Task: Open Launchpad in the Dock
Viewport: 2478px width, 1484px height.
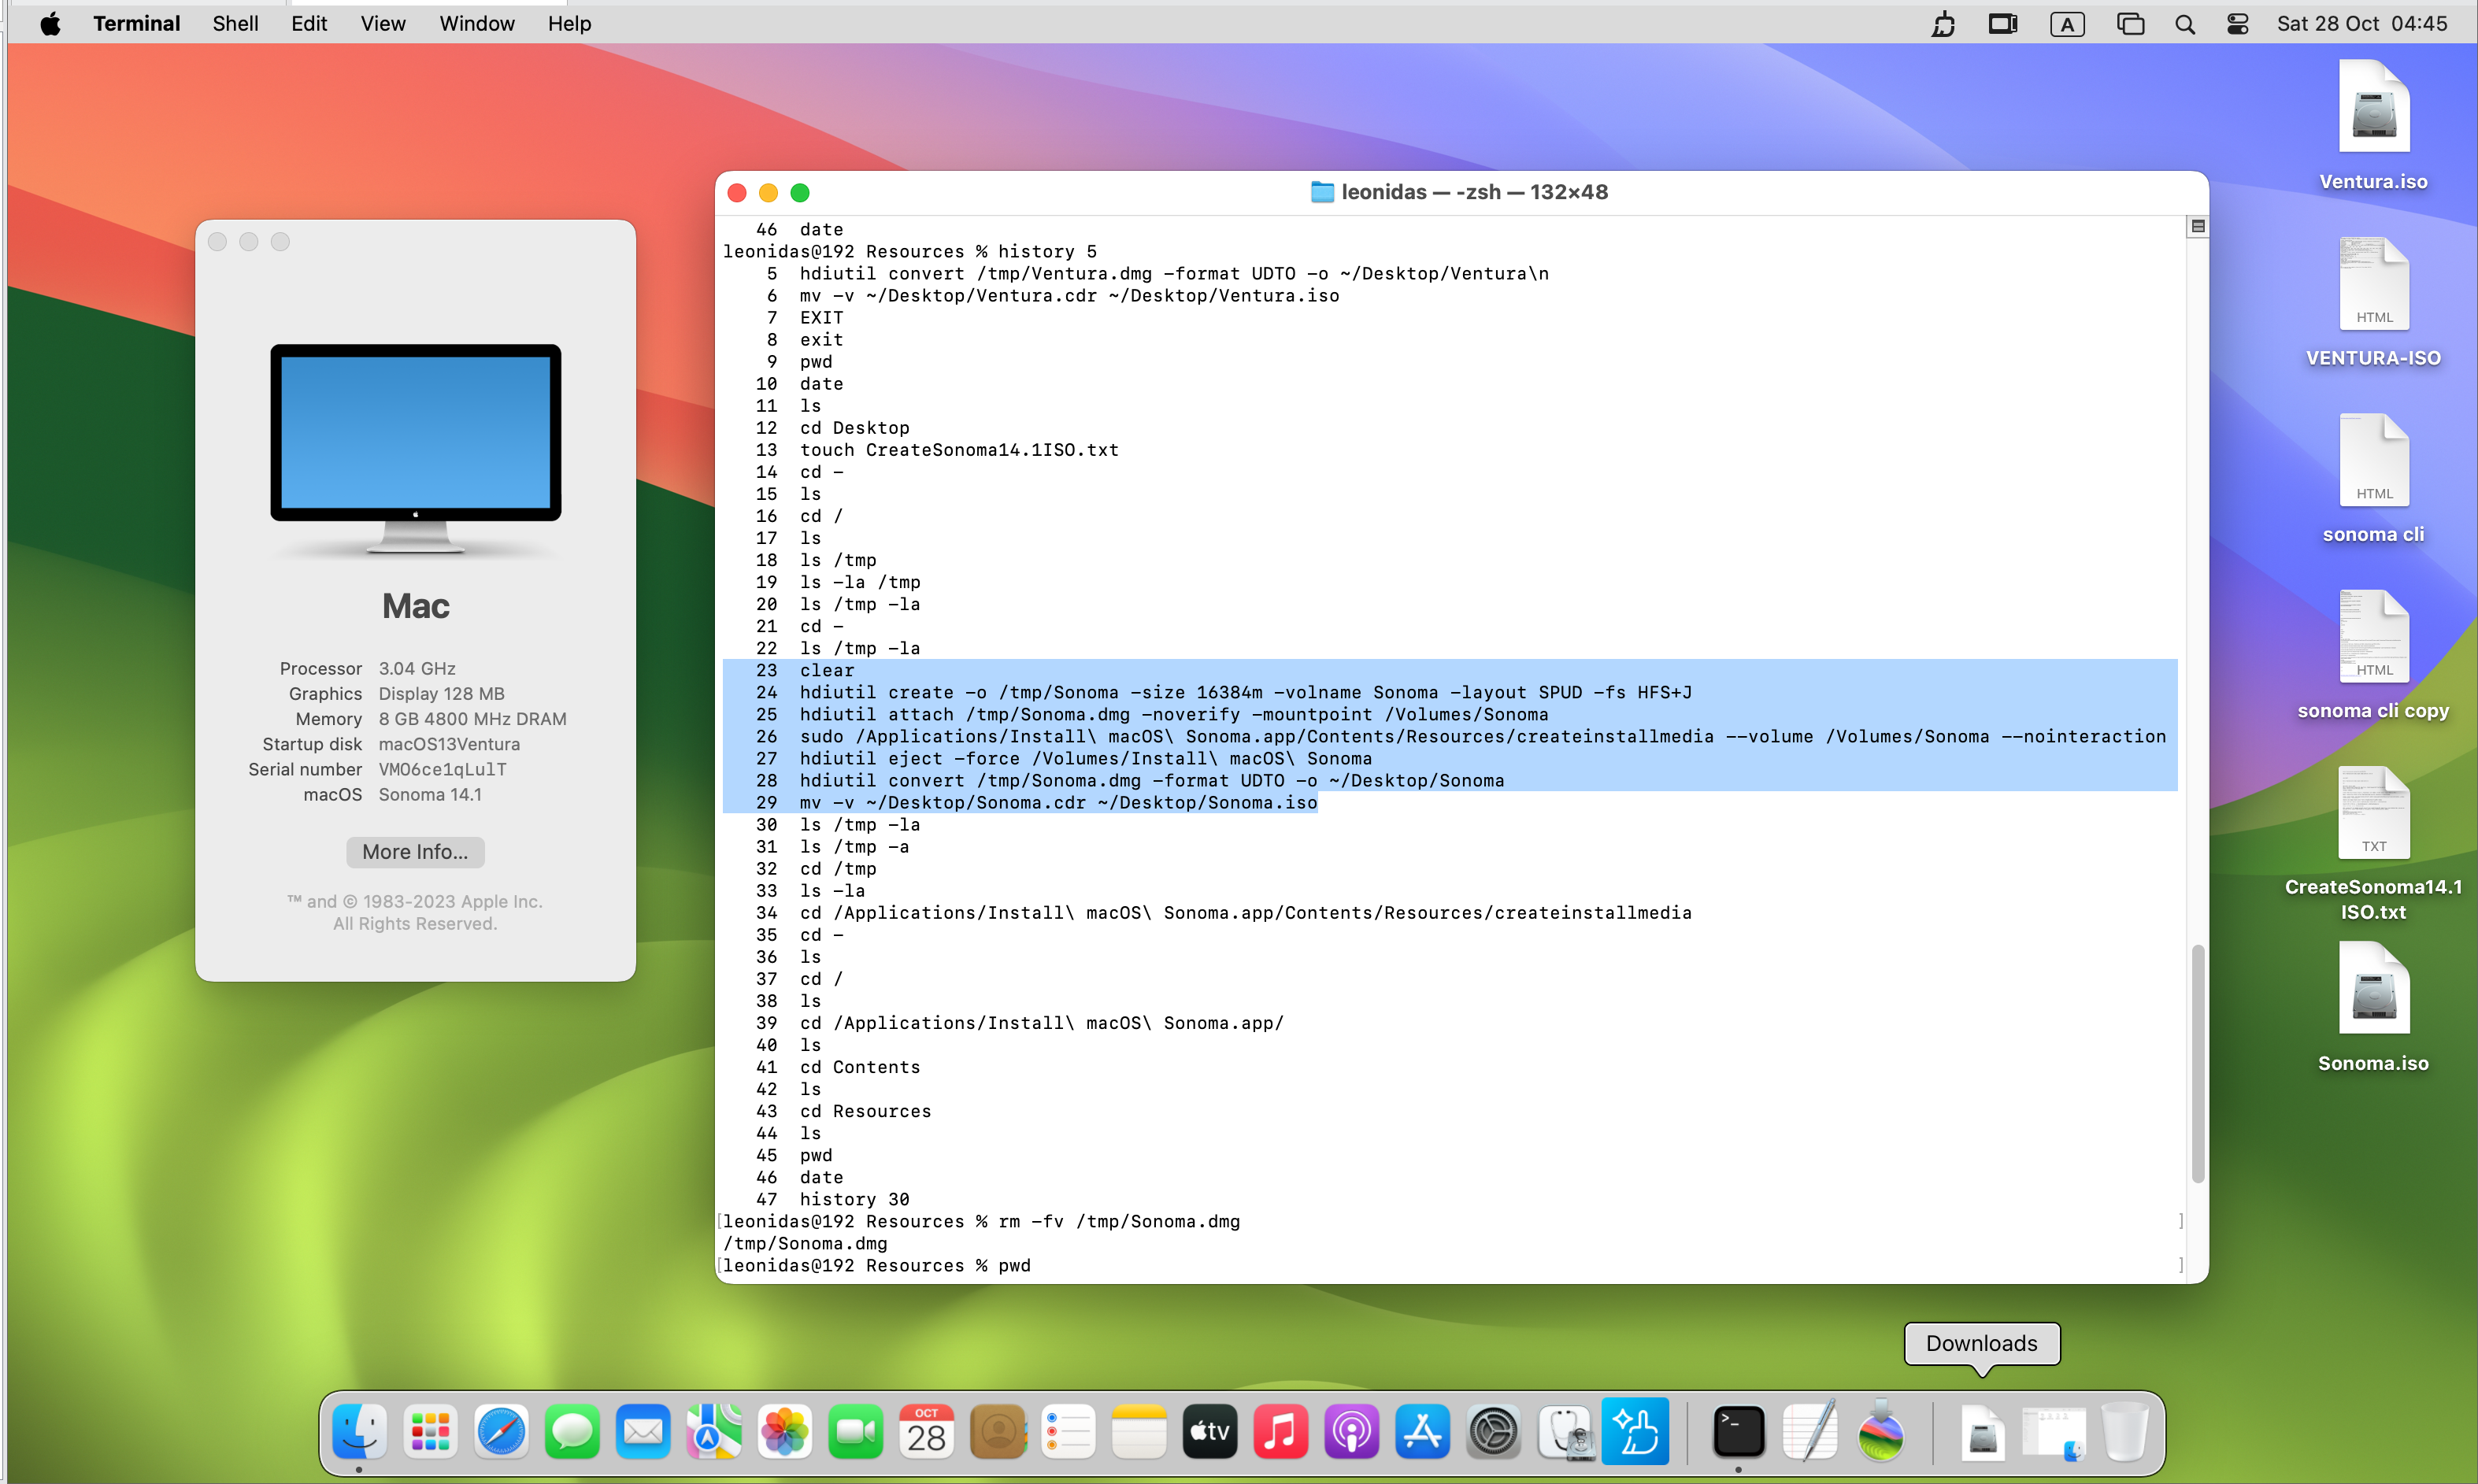Action: tap(430, 1432)
